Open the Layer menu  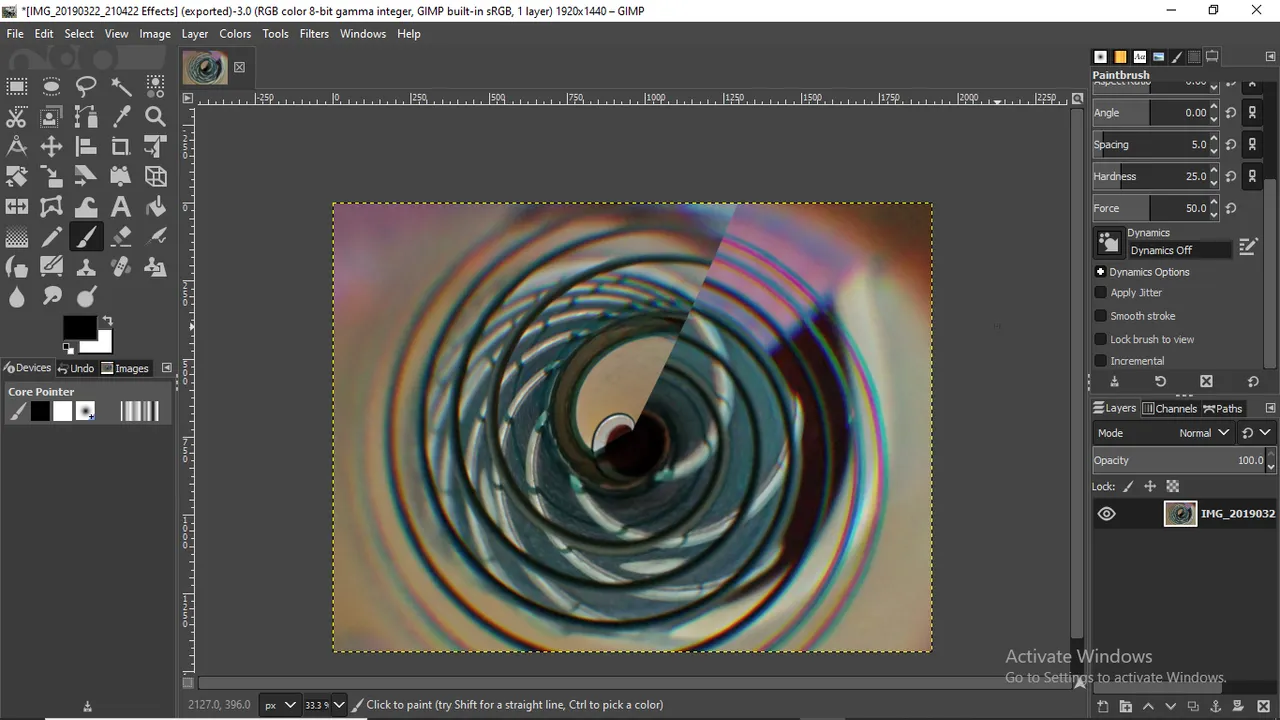point(195,33)
